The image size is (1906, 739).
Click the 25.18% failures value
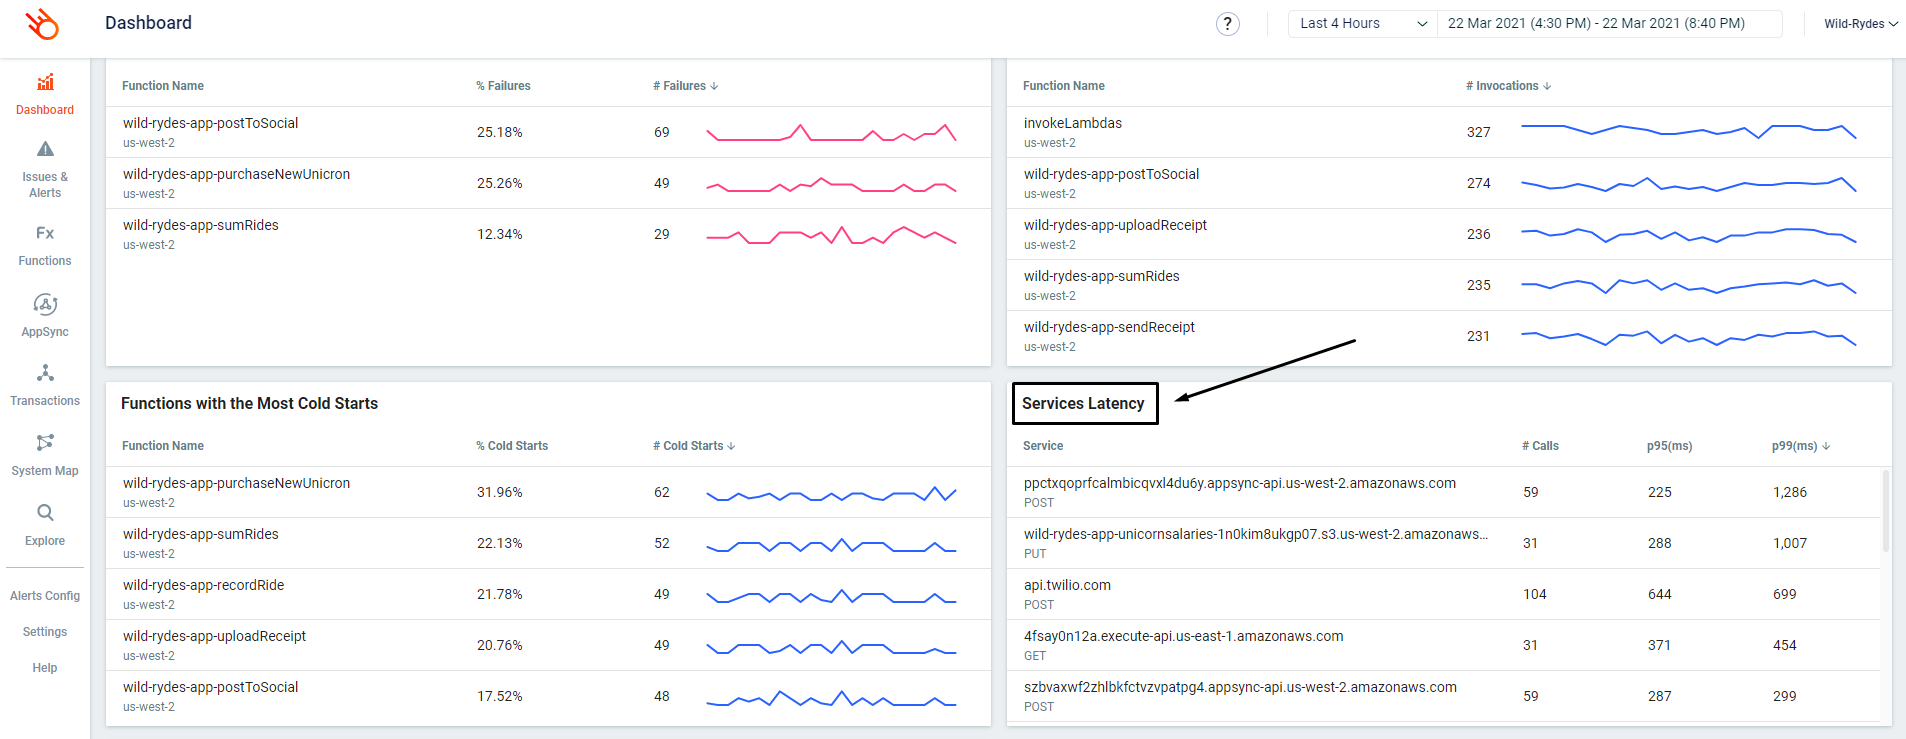[499, 132]
